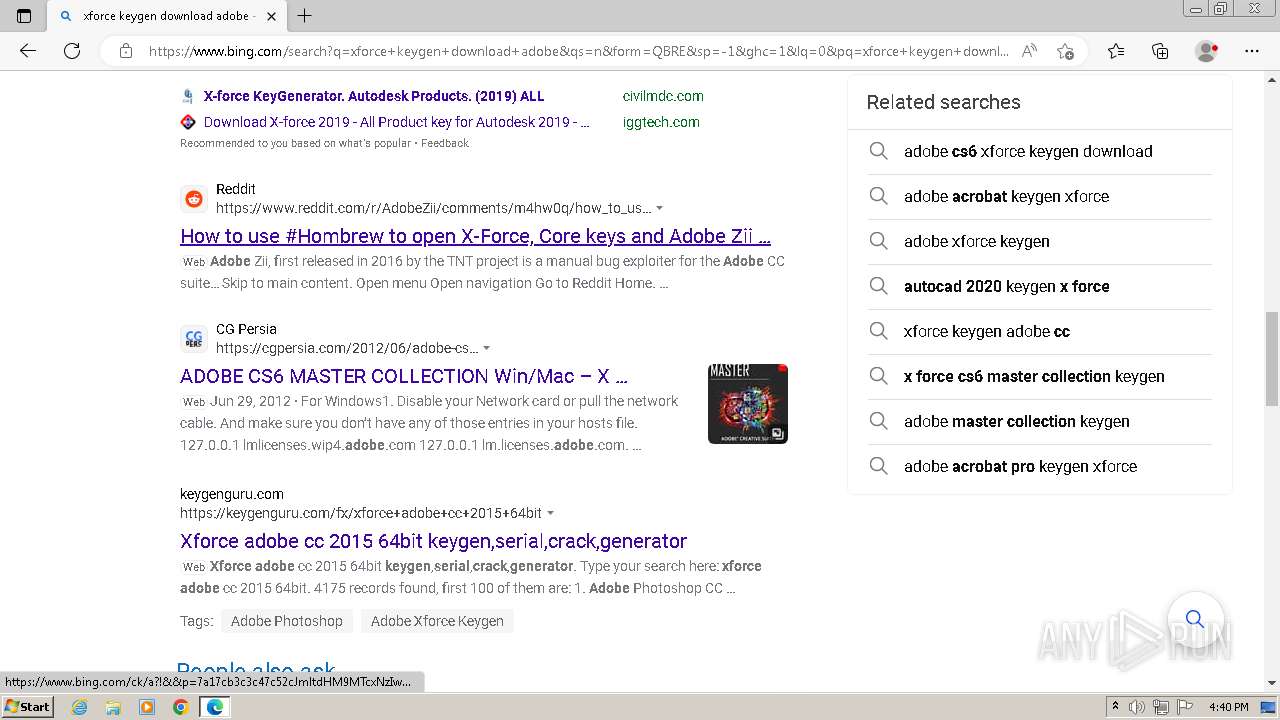The width and height of the screenshot is (1280, 720).
Task: Add page to favorites via star-plus icon
Action: 1065,51
